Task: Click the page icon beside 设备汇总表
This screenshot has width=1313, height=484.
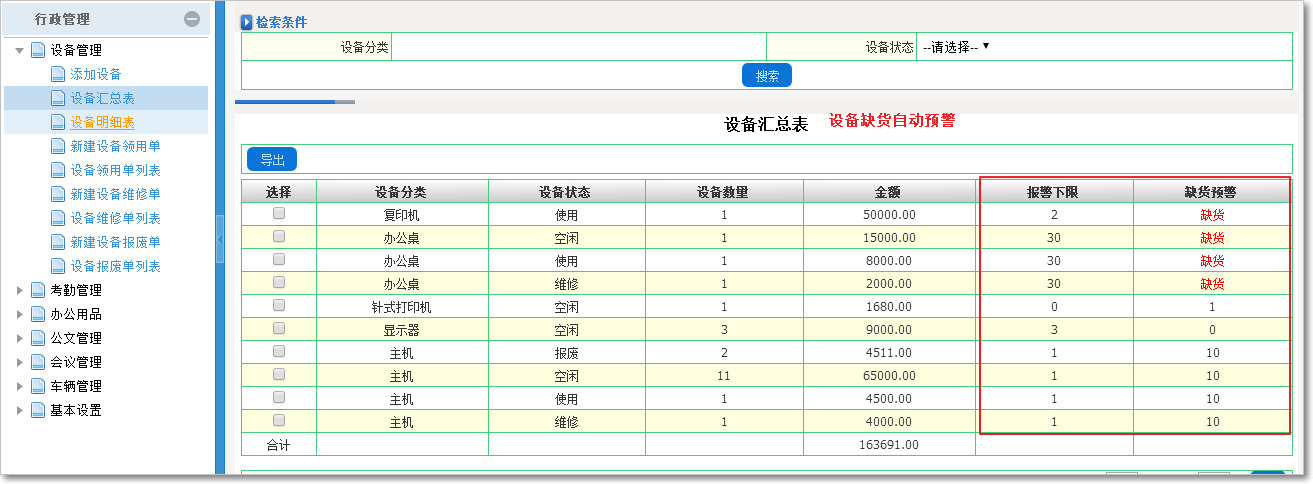Action: coord(58,98)
